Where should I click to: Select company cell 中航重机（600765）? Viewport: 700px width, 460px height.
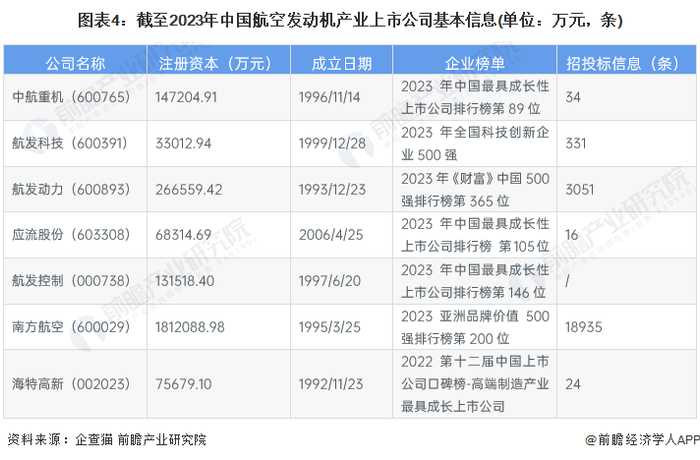click(71, 97)
